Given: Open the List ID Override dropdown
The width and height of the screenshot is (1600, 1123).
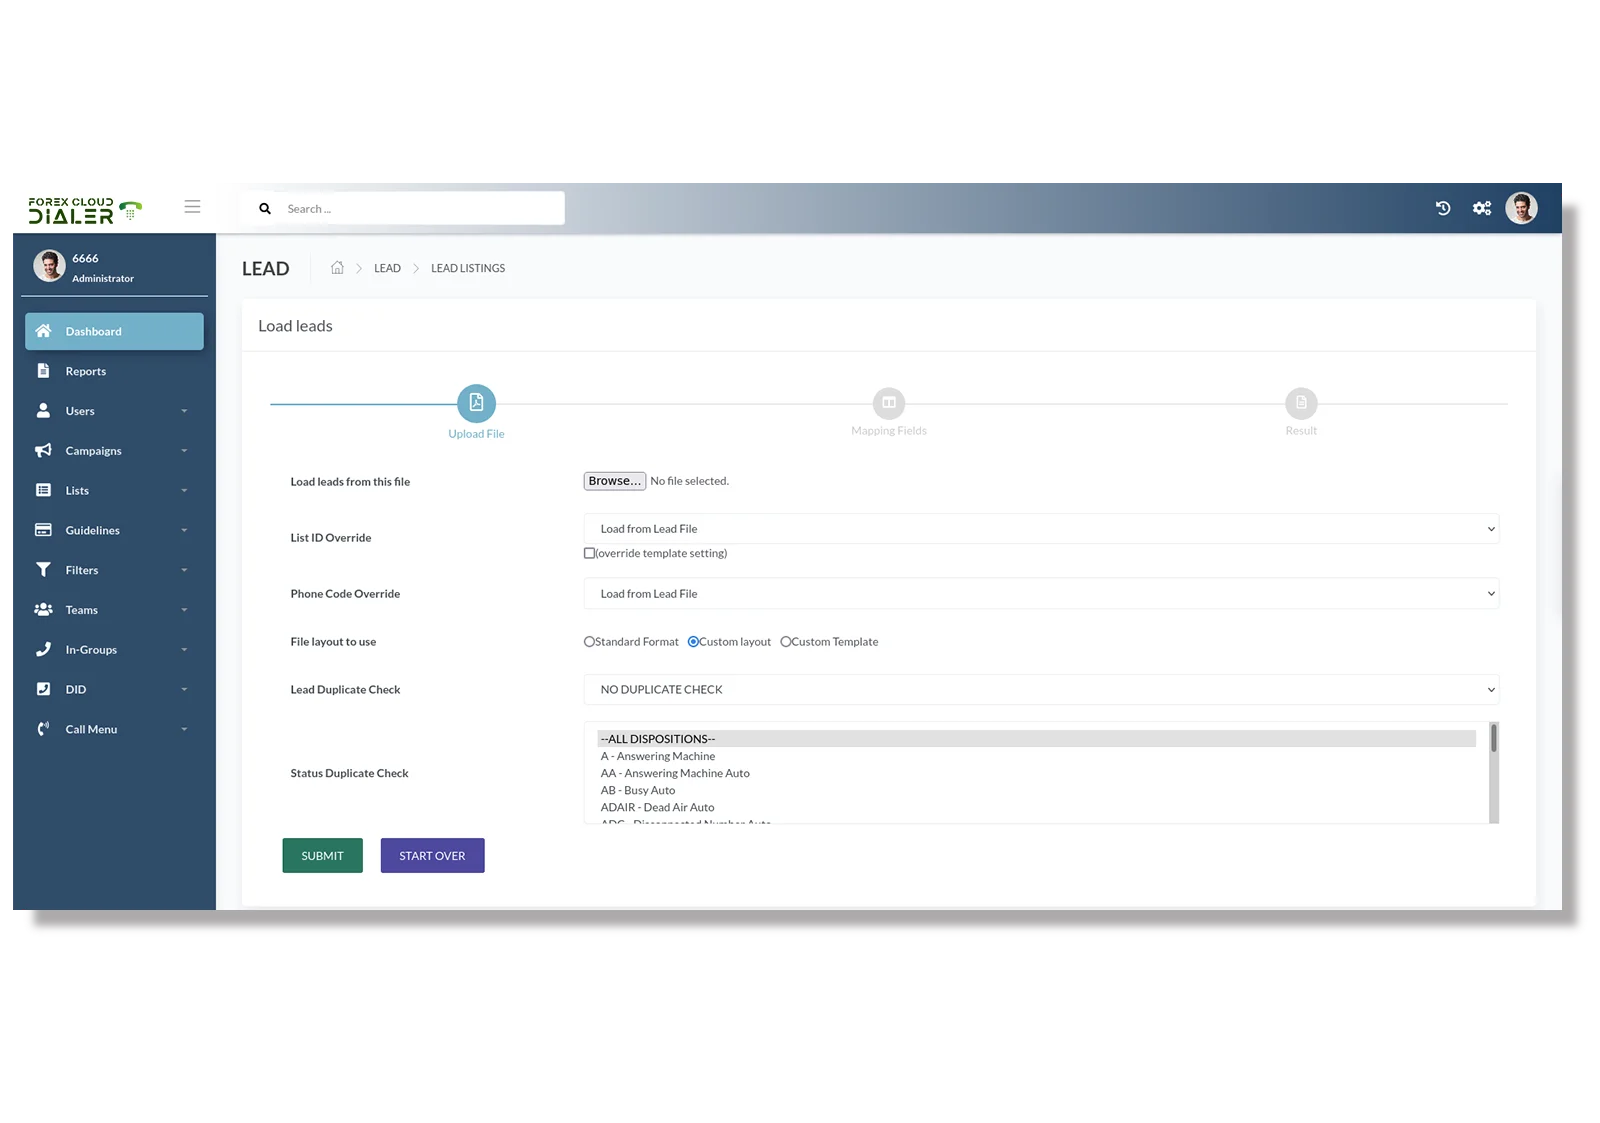Looking at the screenshot, I should point(1040,528).
